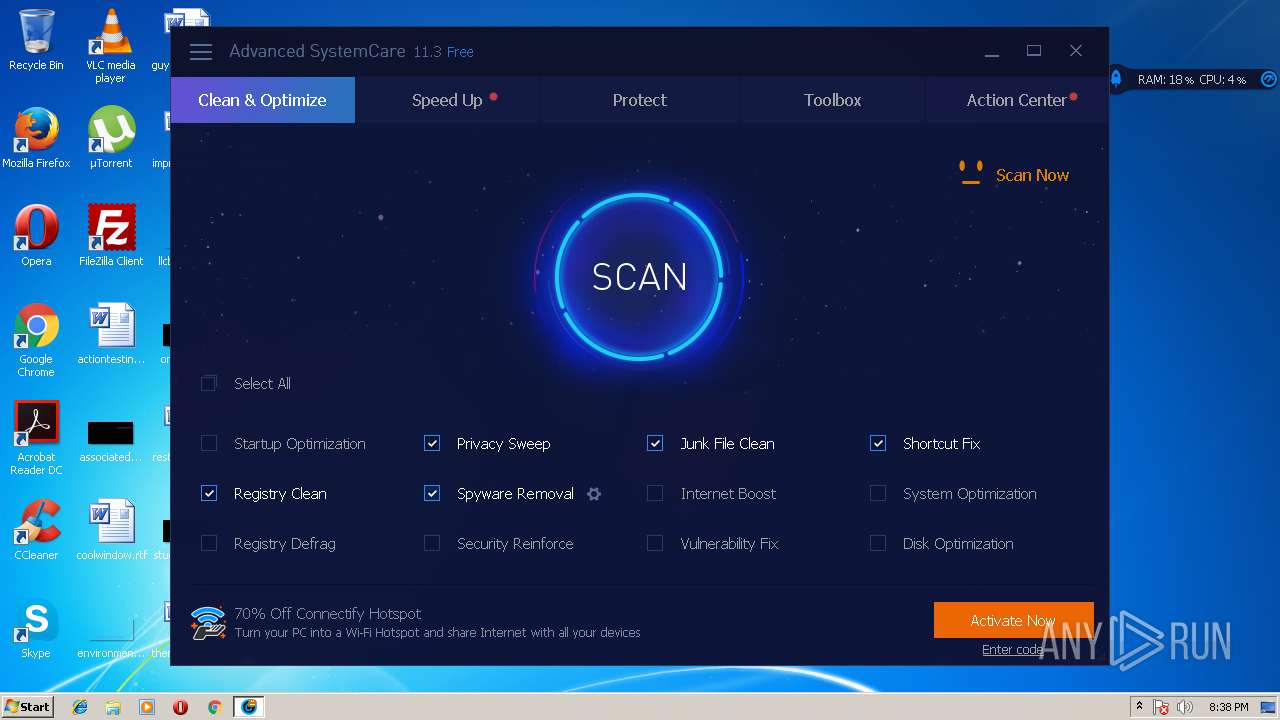Click the Action Center flag tray icon

(1162, 707)
